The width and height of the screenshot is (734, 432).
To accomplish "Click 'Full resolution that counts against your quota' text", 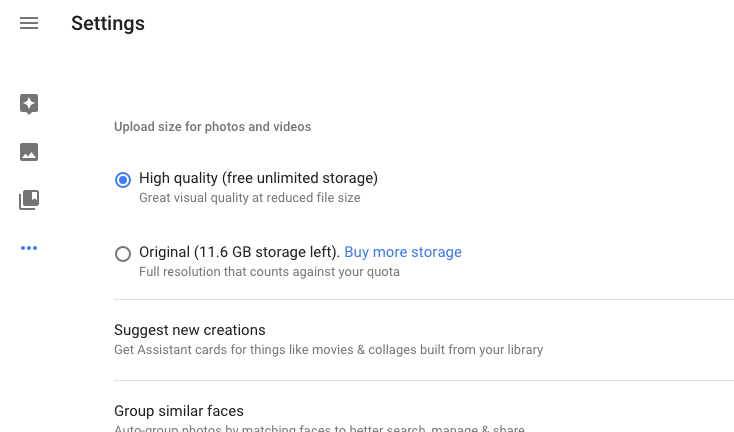I will tap(269, 272).
